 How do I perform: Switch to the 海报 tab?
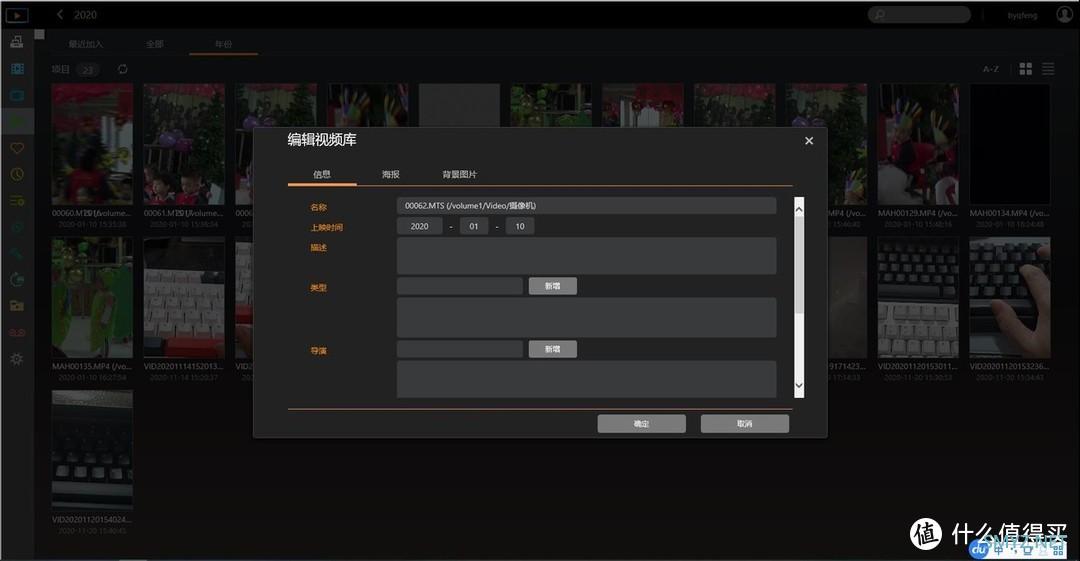(390, 174)
